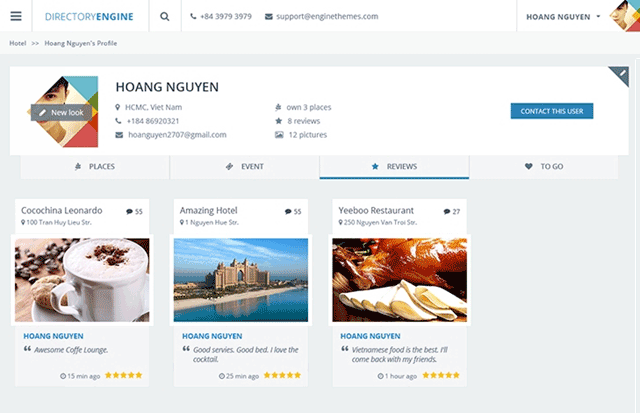Open the DirectoryEngine logo link
Image resolution: width=640 pixels, height=413 pixels.
89,17
